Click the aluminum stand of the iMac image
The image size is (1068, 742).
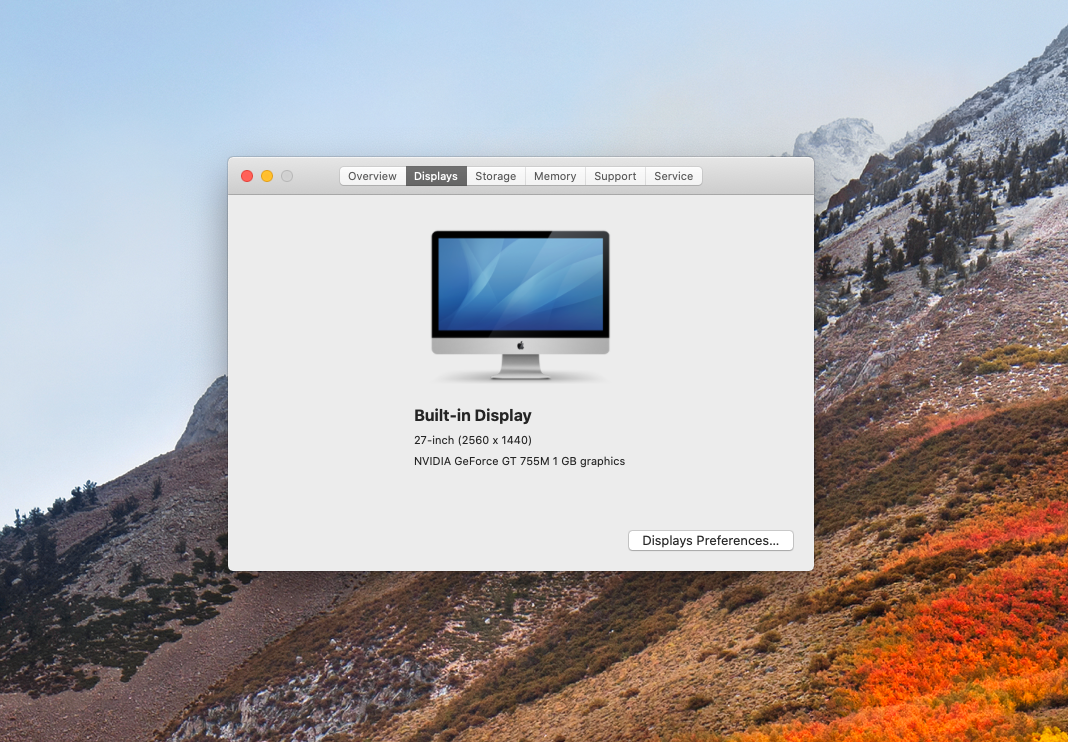click(x=520, y=366)
